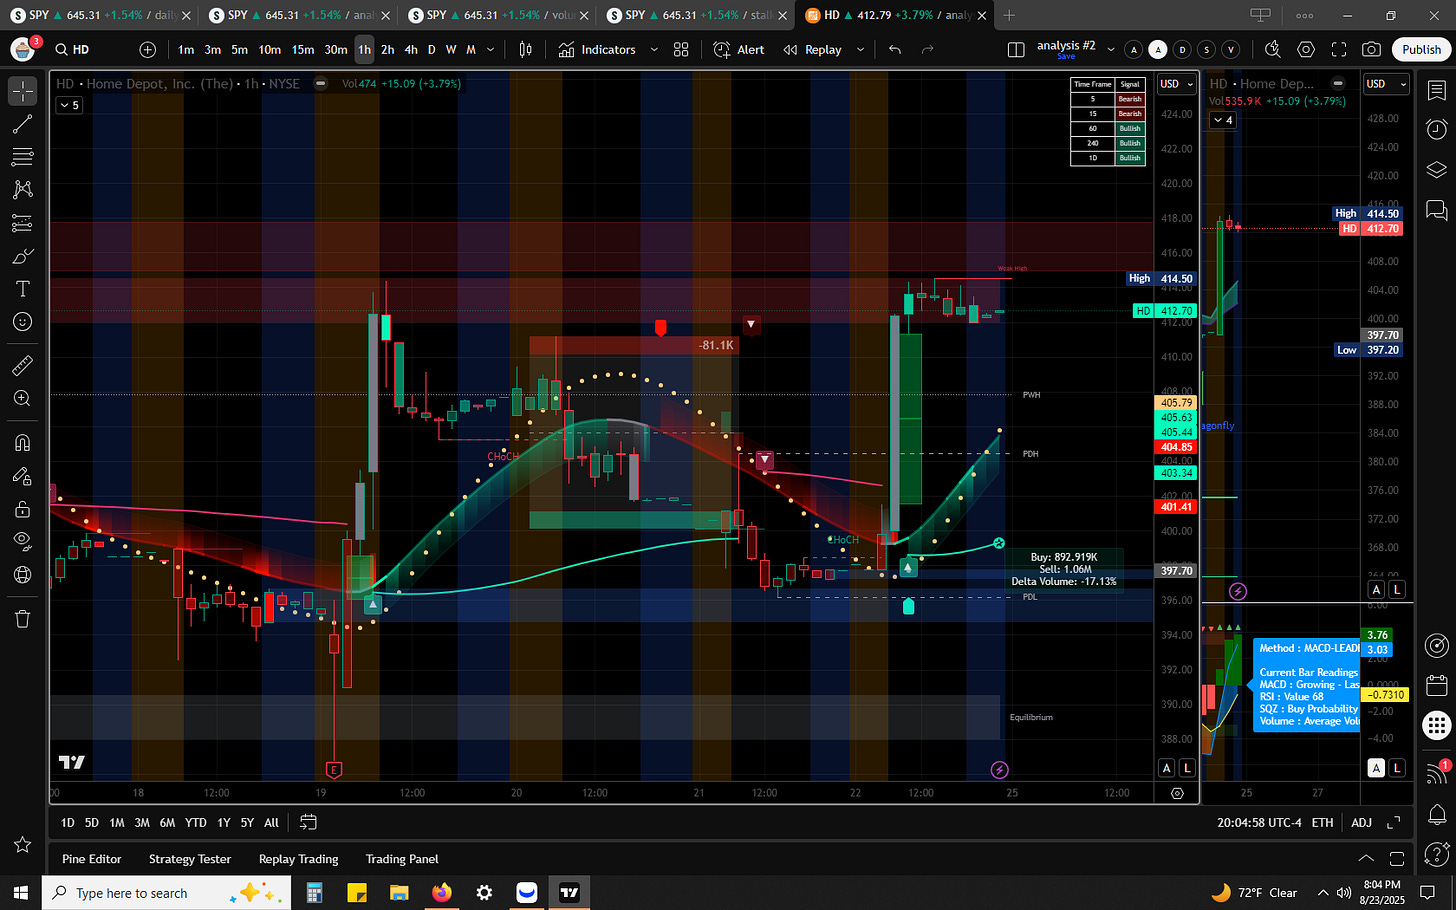Open the chats panel on right sidebar
The image size is (1456, 910).
pyautogui.click(x=1437, y=209)
